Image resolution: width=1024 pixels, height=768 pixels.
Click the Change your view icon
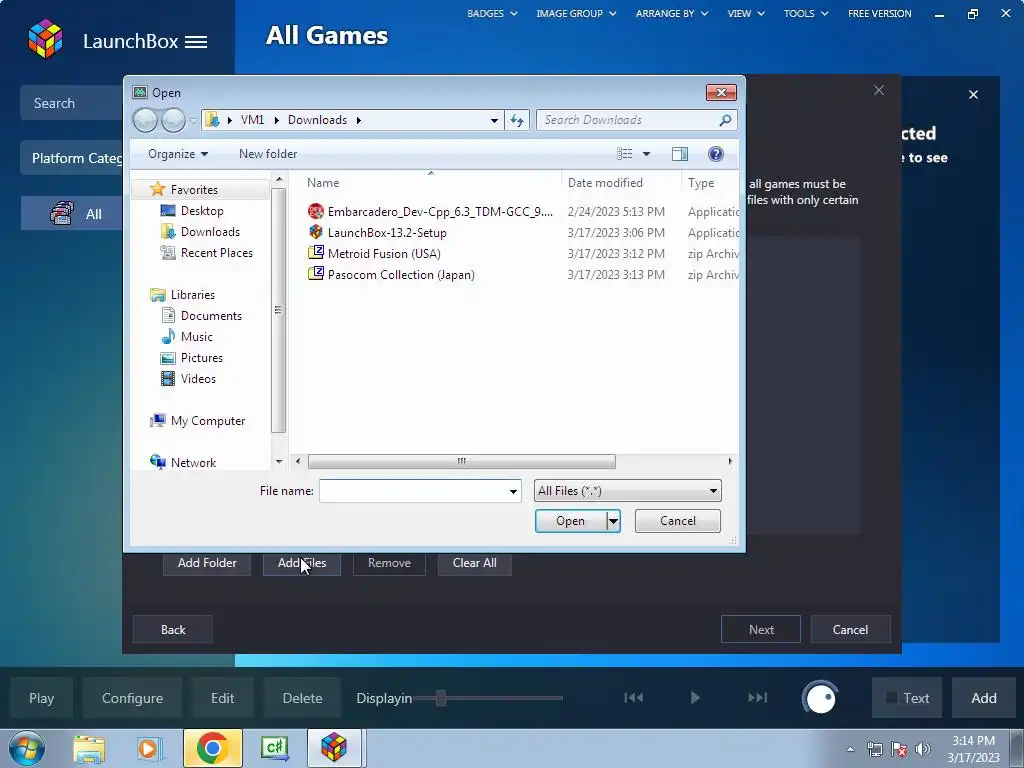click(625, 153)
